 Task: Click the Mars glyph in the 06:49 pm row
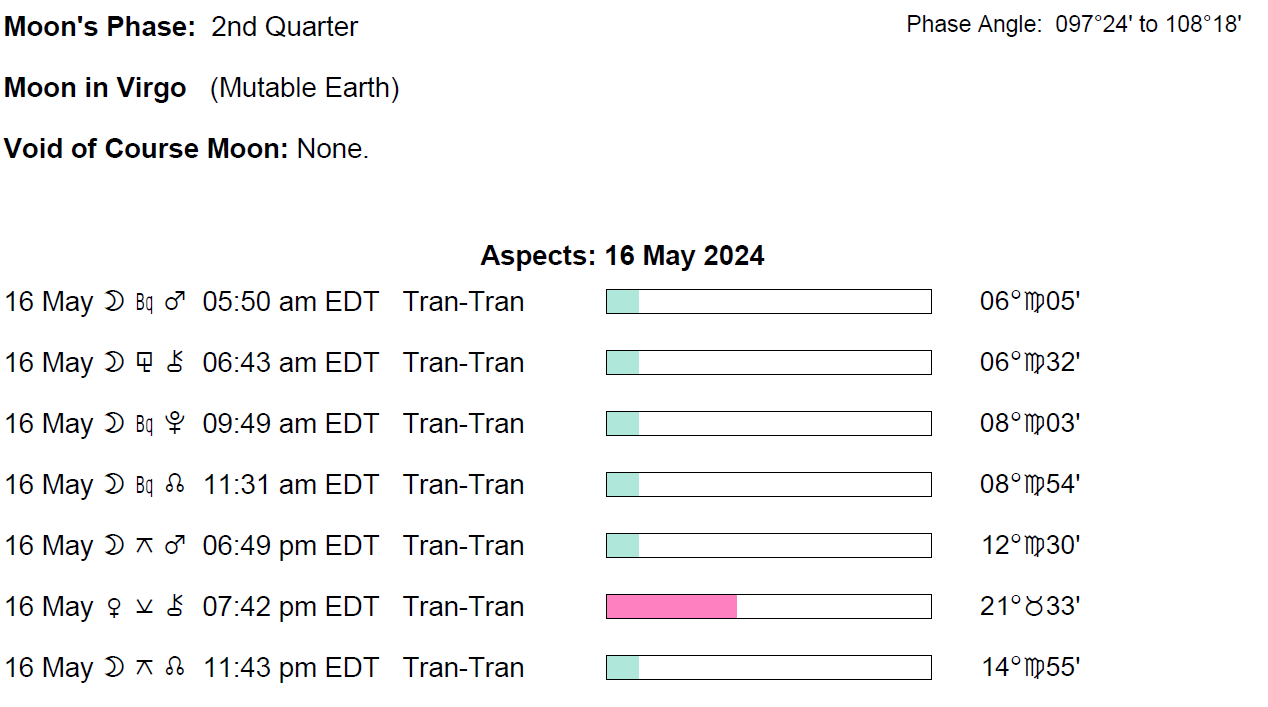click(175, 546)
